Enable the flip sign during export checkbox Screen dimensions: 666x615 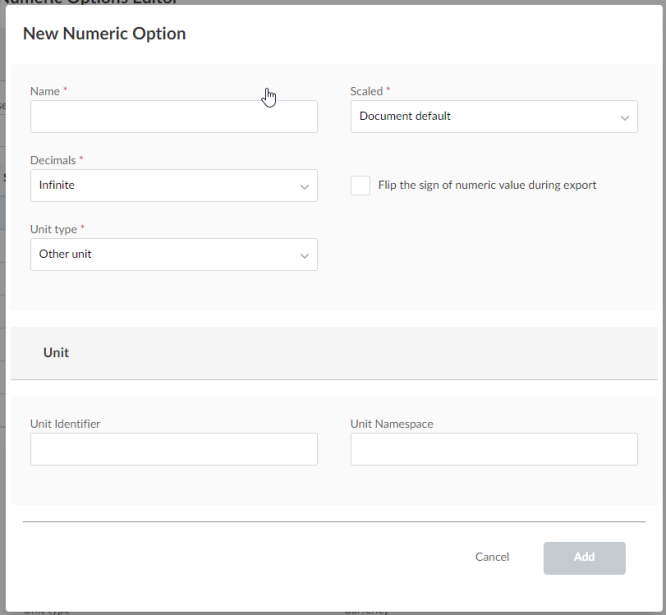click(x=360, y=186)
